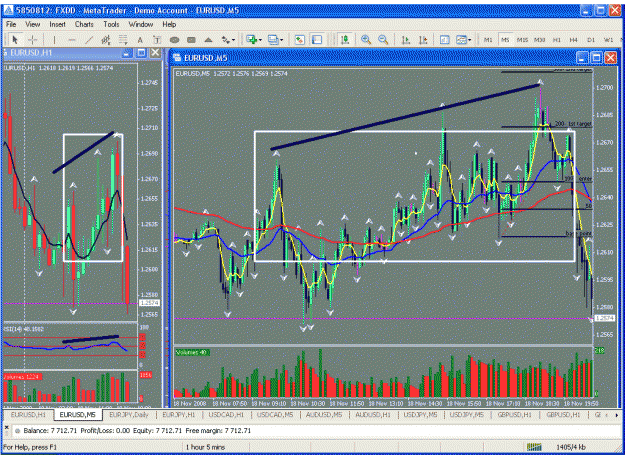The image size is (625, 455).
Task: Open the Tools menu
Action: [x=111, y=24]
